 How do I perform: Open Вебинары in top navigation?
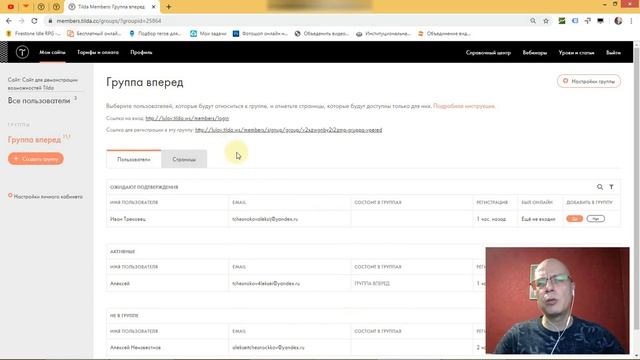coord(535,53)
